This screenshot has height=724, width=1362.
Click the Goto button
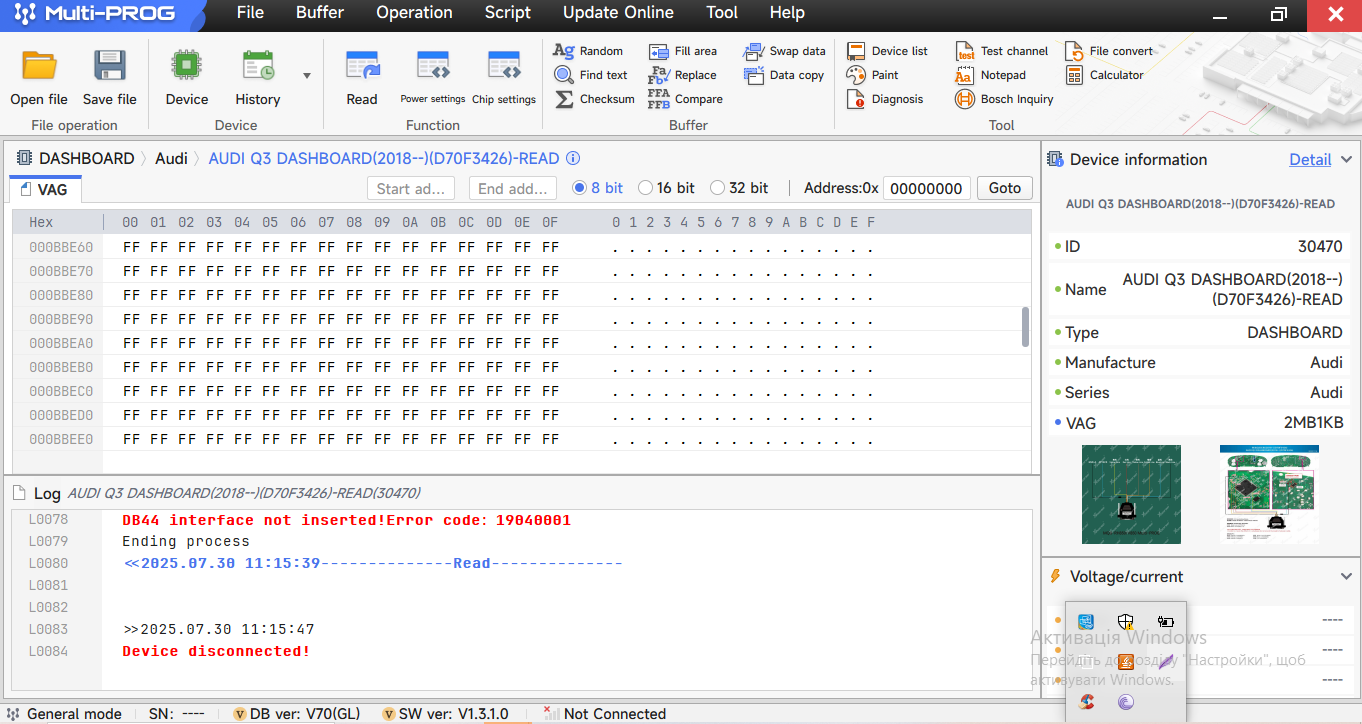click(1005, 188)
